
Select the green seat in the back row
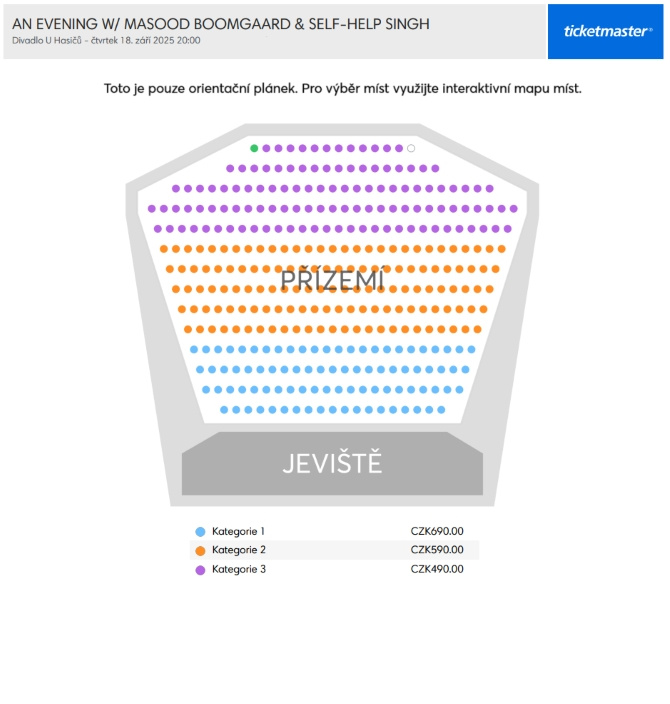pos(254,148)
